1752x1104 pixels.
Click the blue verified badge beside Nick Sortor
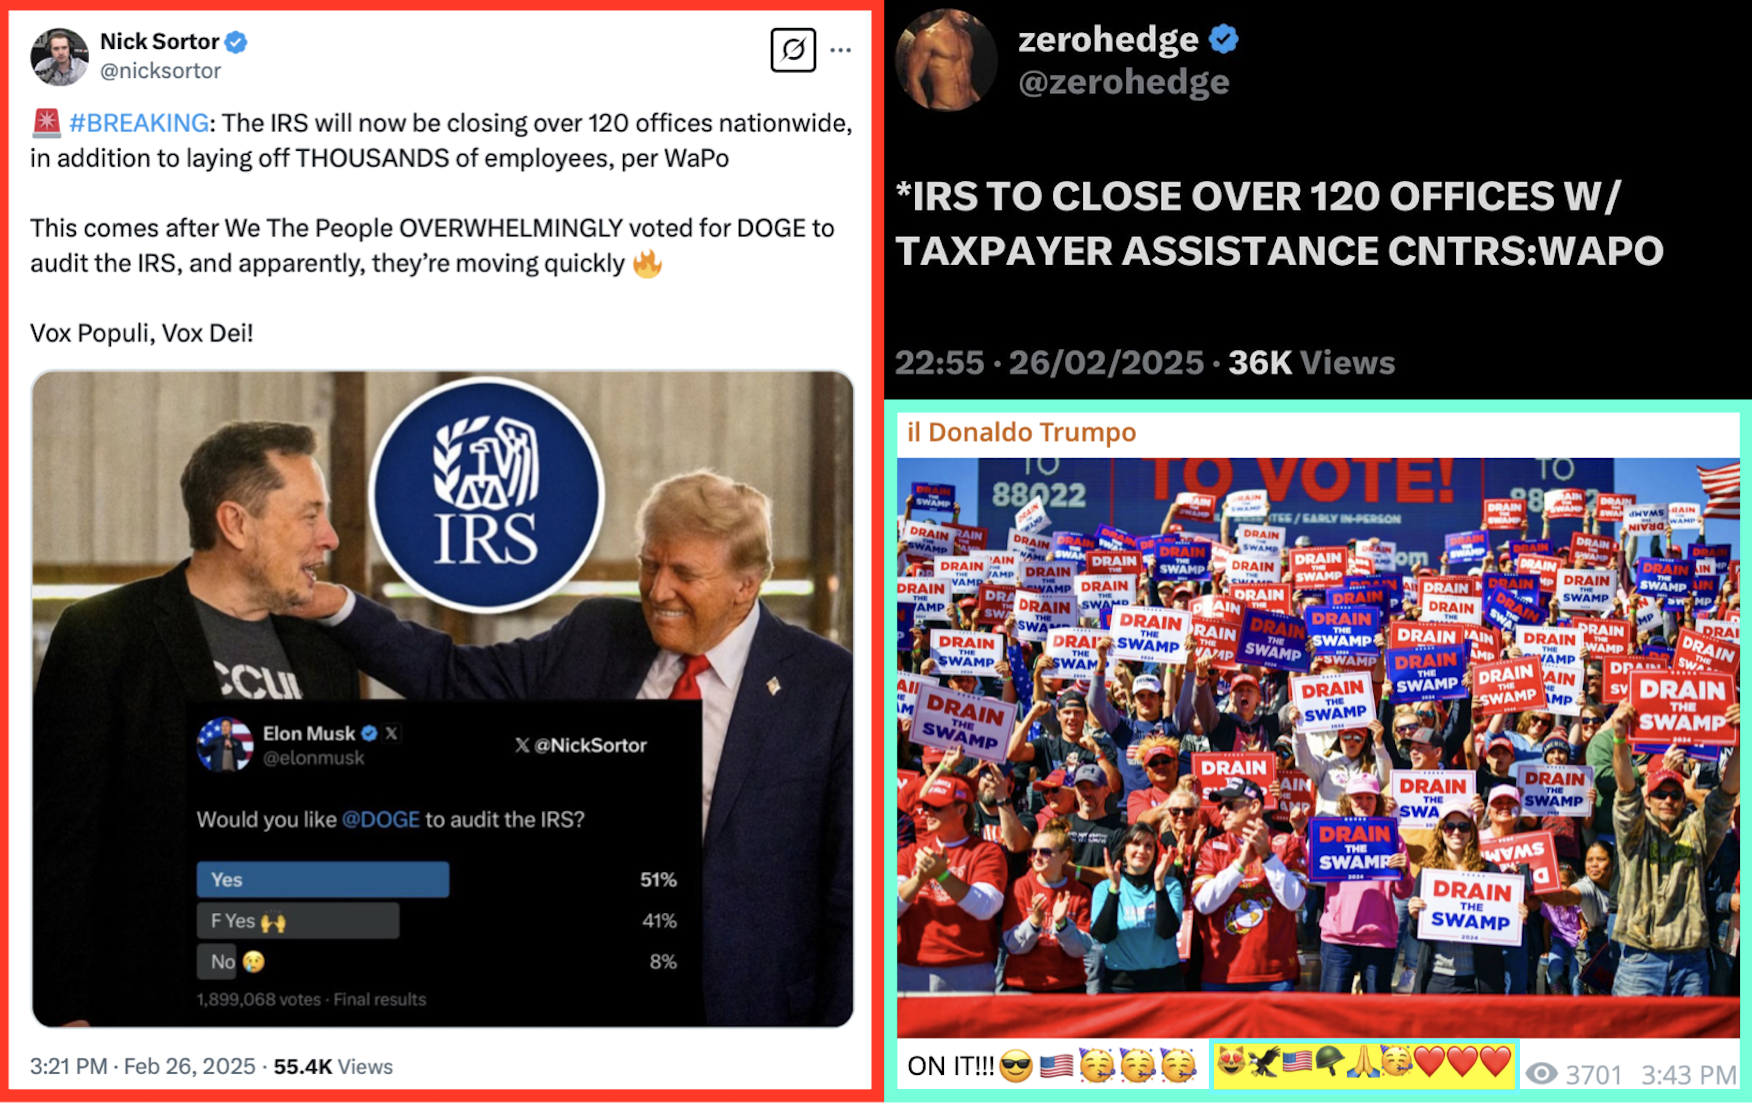pos(236,42)
